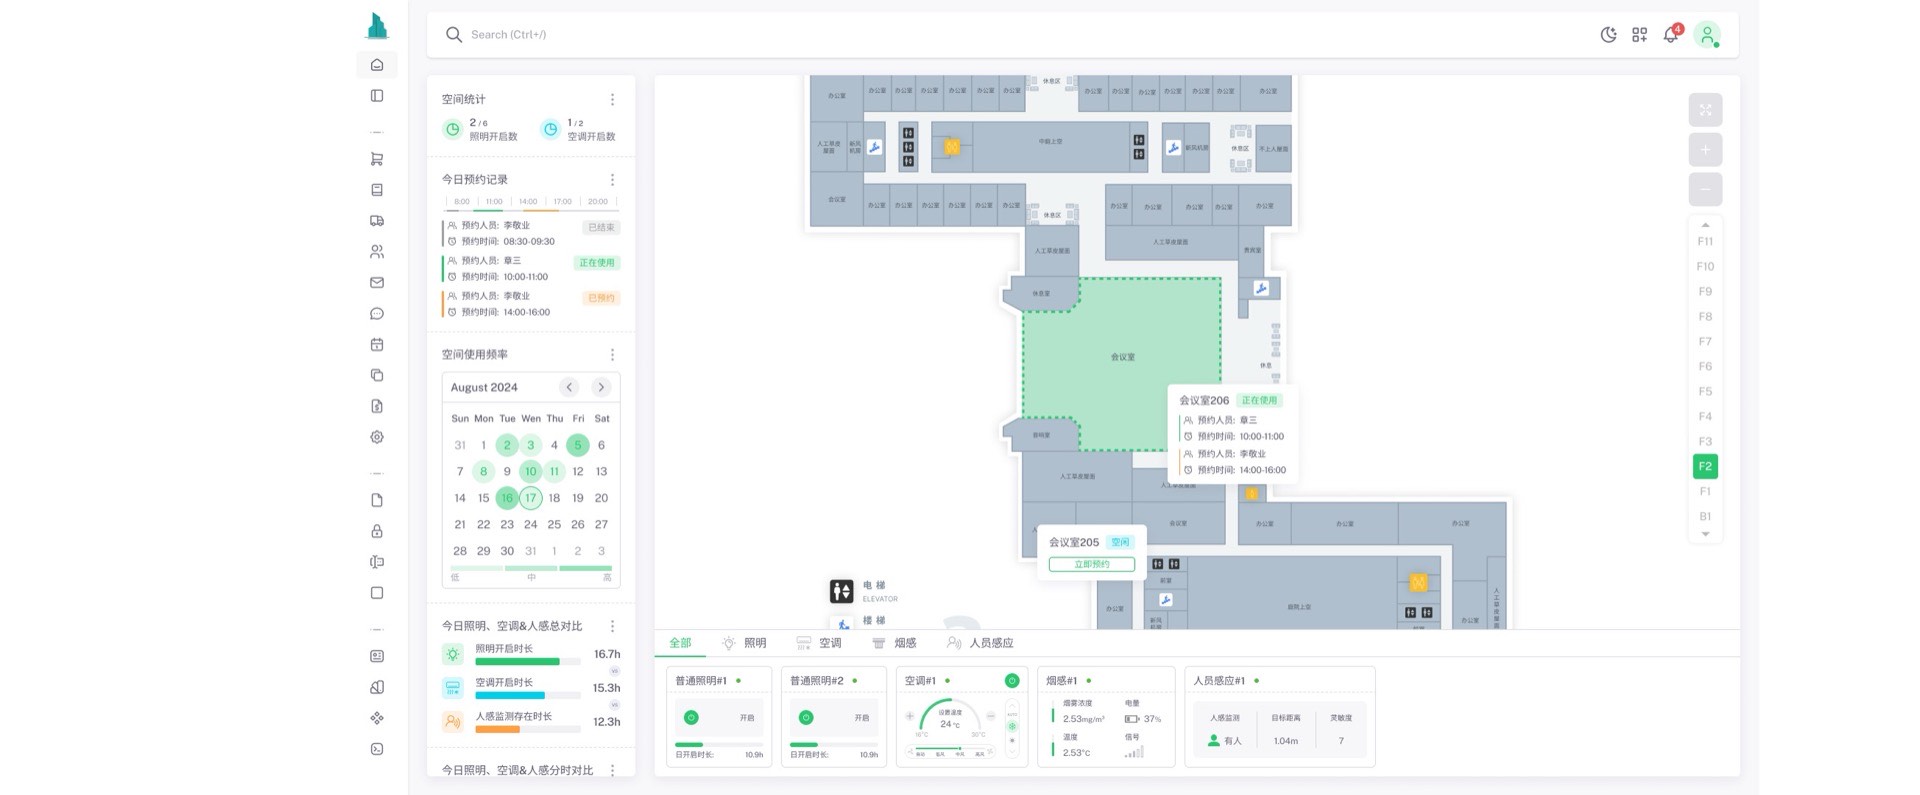Click the shopping cart sidebar icon
1920x795 pixels.
click(377, 159)
